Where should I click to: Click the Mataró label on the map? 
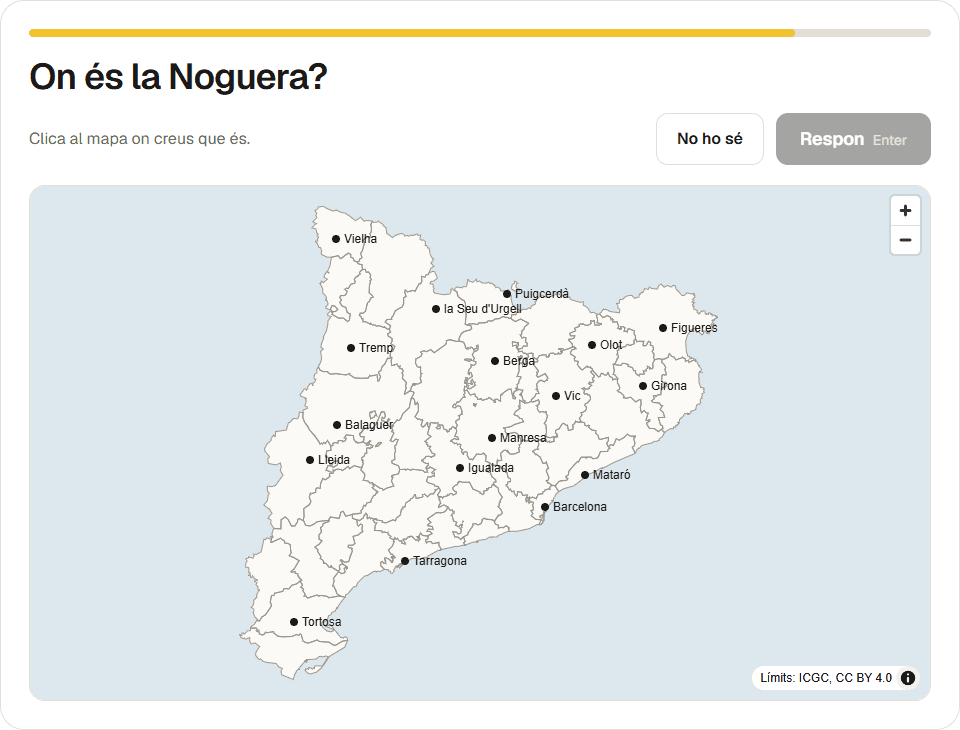click(612, 475)
